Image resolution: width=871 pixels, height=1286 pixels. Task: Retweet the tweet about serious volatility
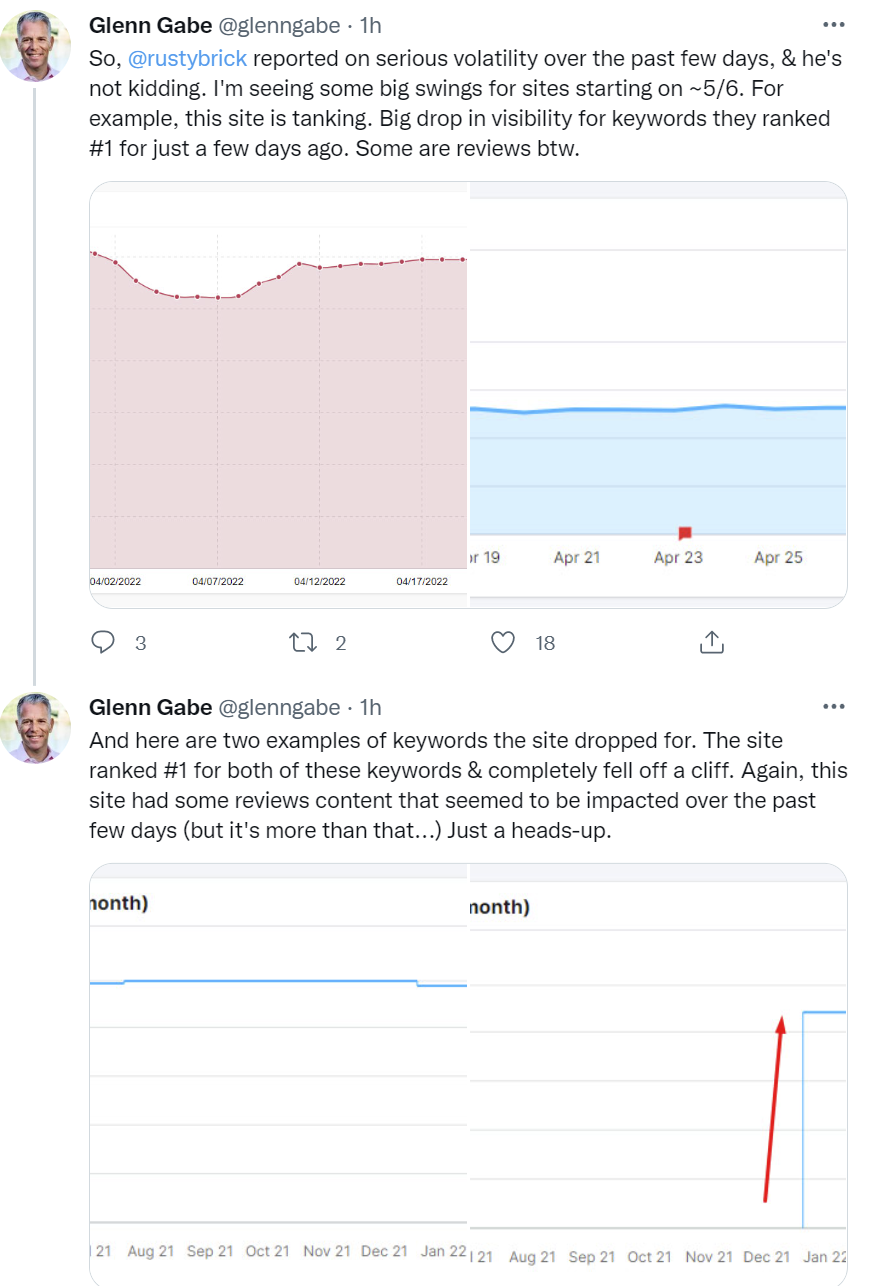[301, 642]
